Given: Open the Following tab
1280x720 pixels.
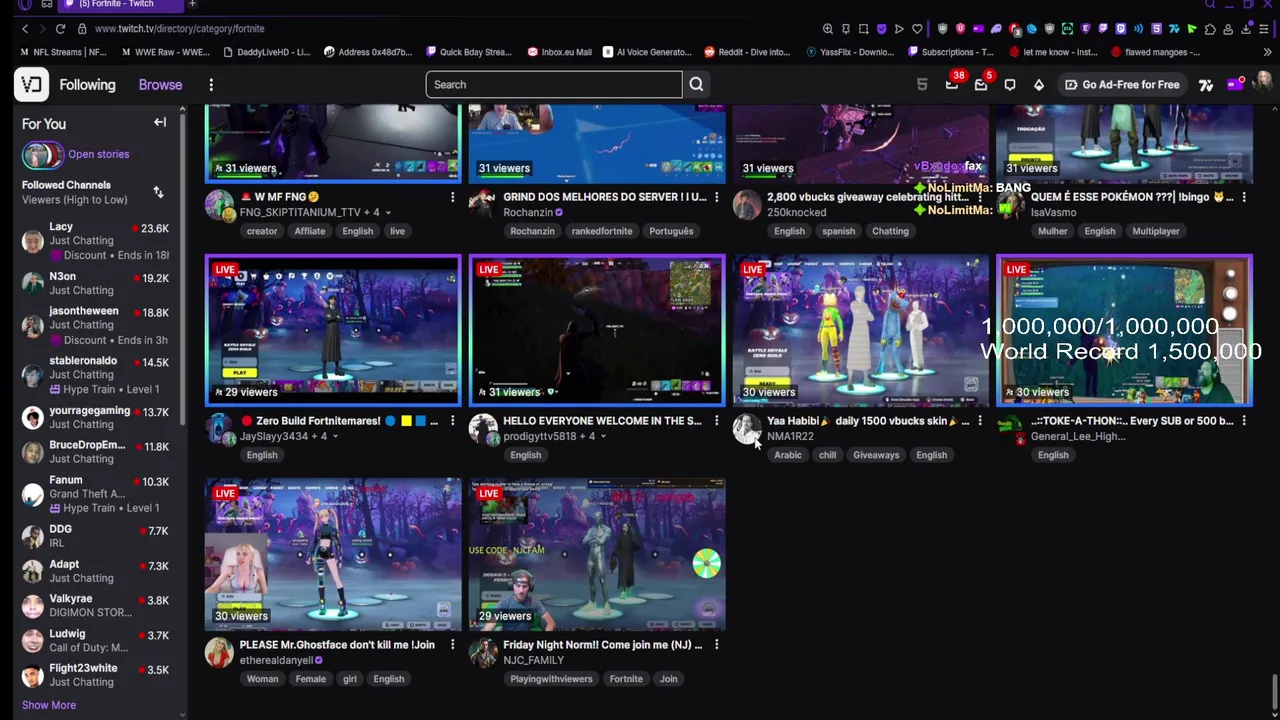Looking at the screenshot, I should point(87,85).
